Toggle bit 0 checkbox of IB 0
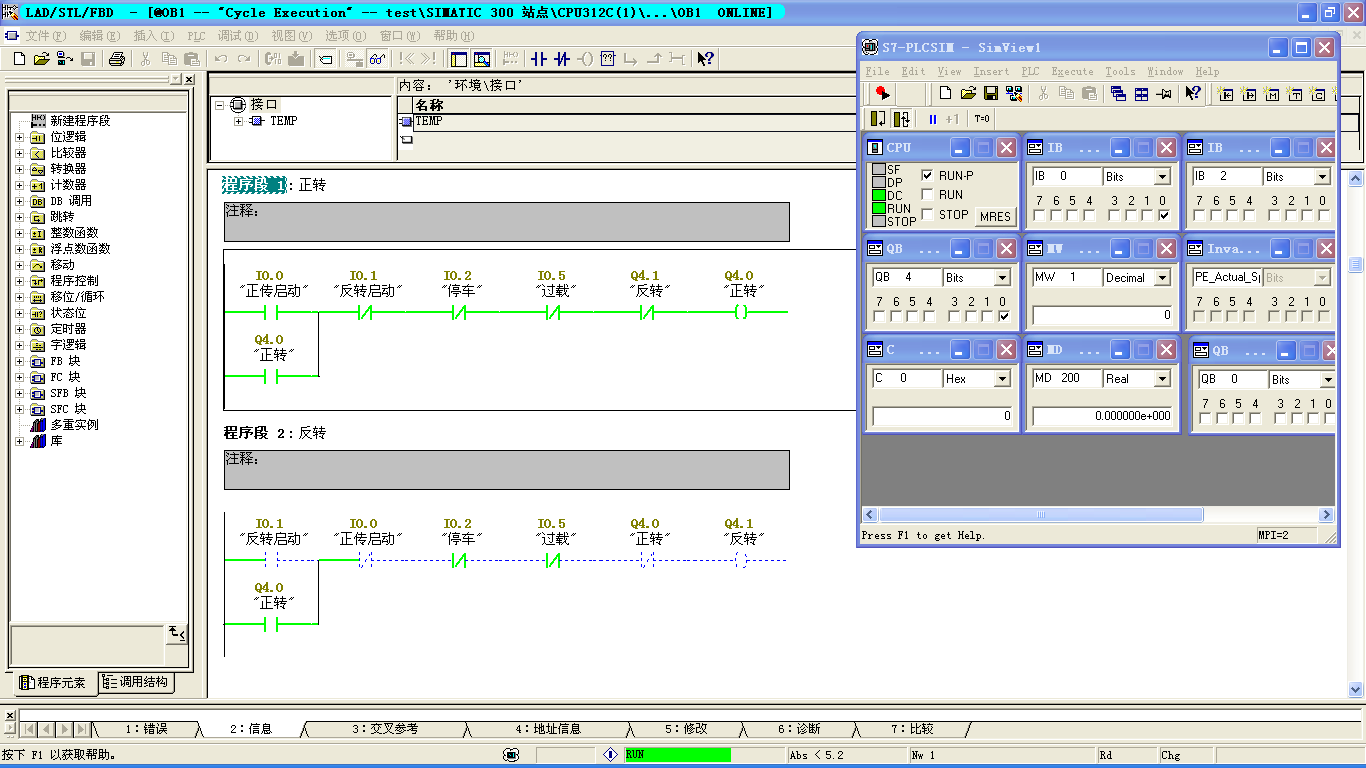 click(x=1163, y=215)
